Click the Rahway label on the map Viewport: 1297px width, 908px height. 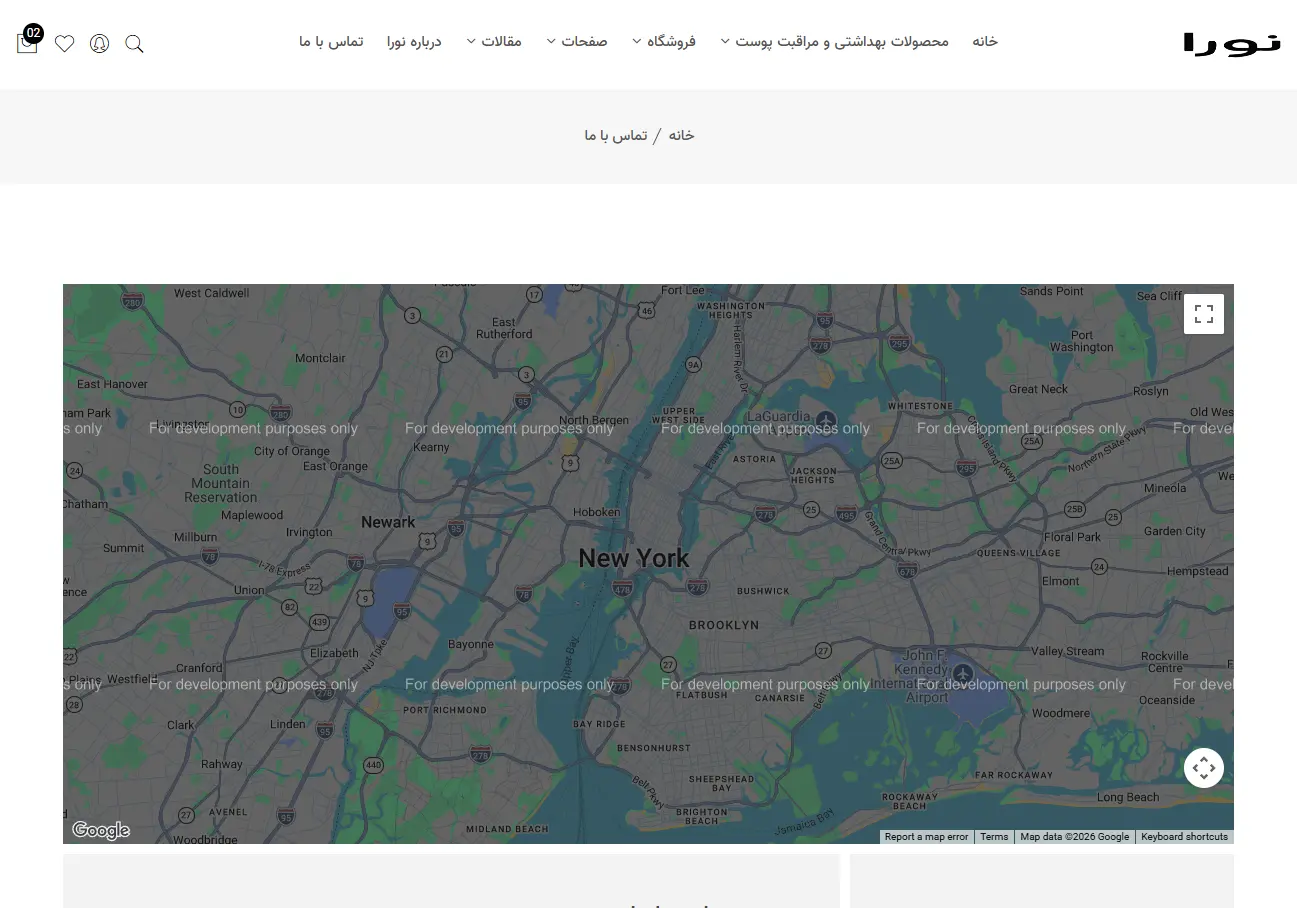(x=221, y=764)
